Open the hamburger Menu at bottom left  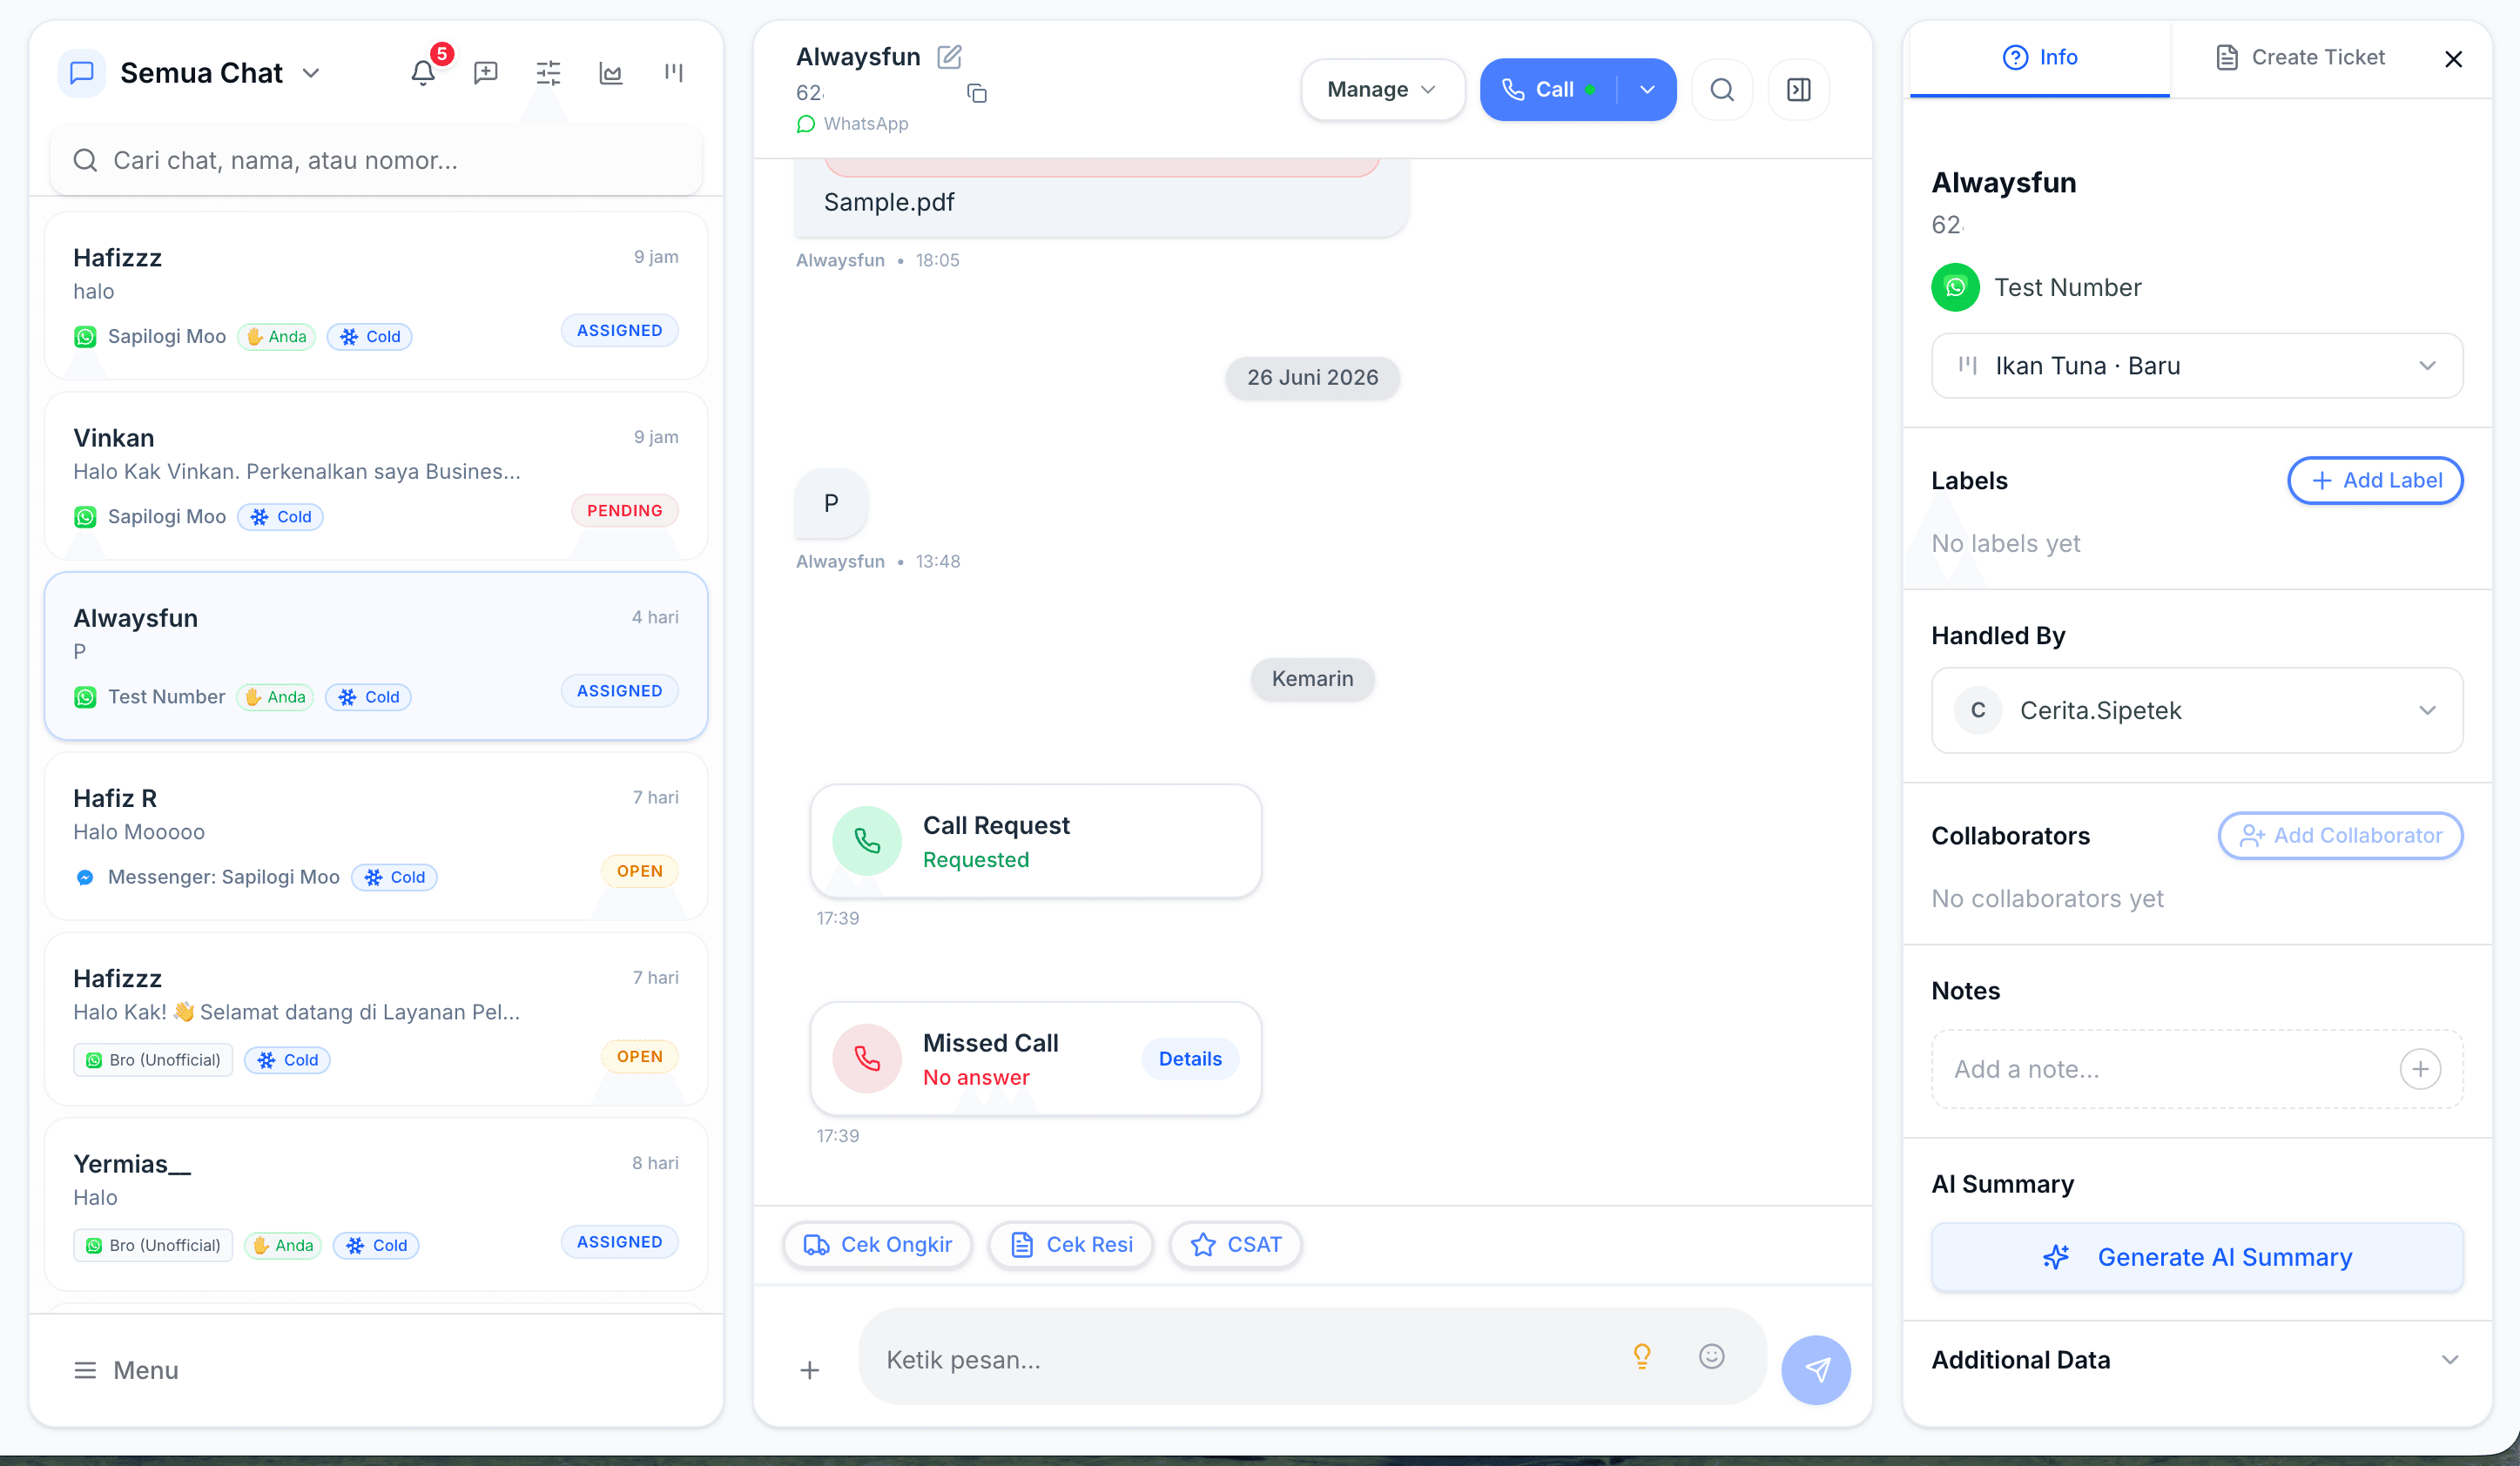126,1370
